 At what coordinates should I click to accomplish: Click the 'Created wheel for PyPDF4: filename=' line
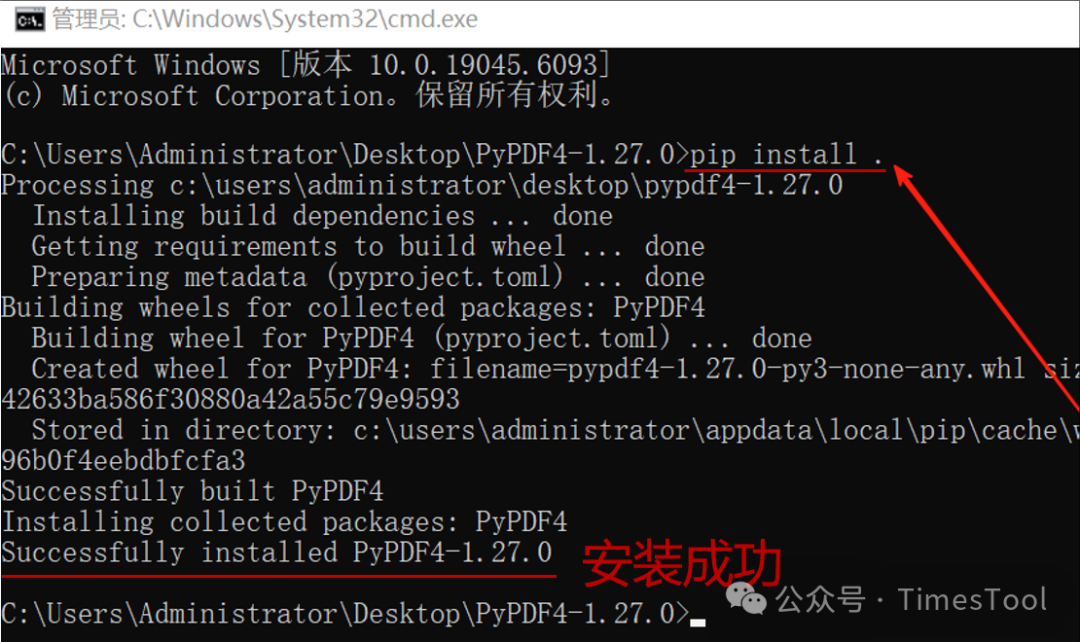[x=555, y=369]
